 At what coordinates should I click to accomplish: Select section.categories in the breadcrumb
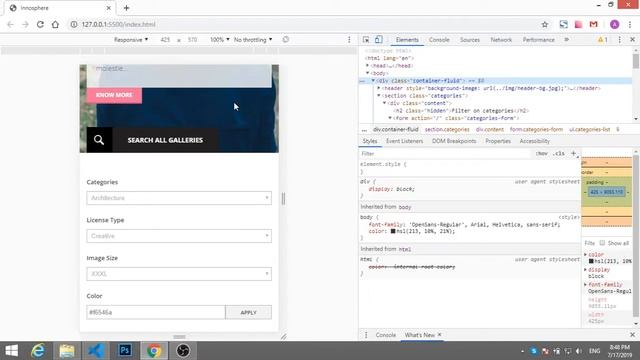(x=447, y=129)
